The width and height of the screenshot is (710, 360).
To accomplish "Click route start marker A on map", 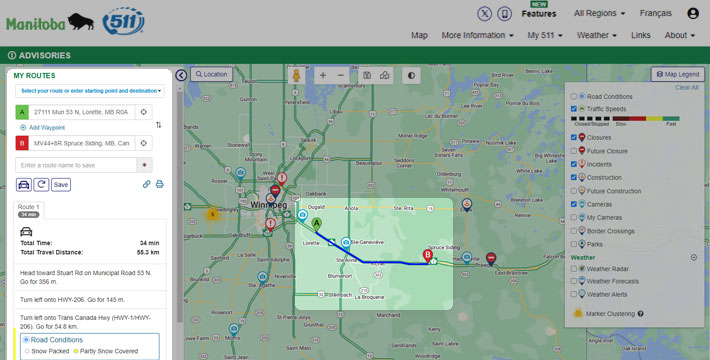I will [x=317, y=224].
